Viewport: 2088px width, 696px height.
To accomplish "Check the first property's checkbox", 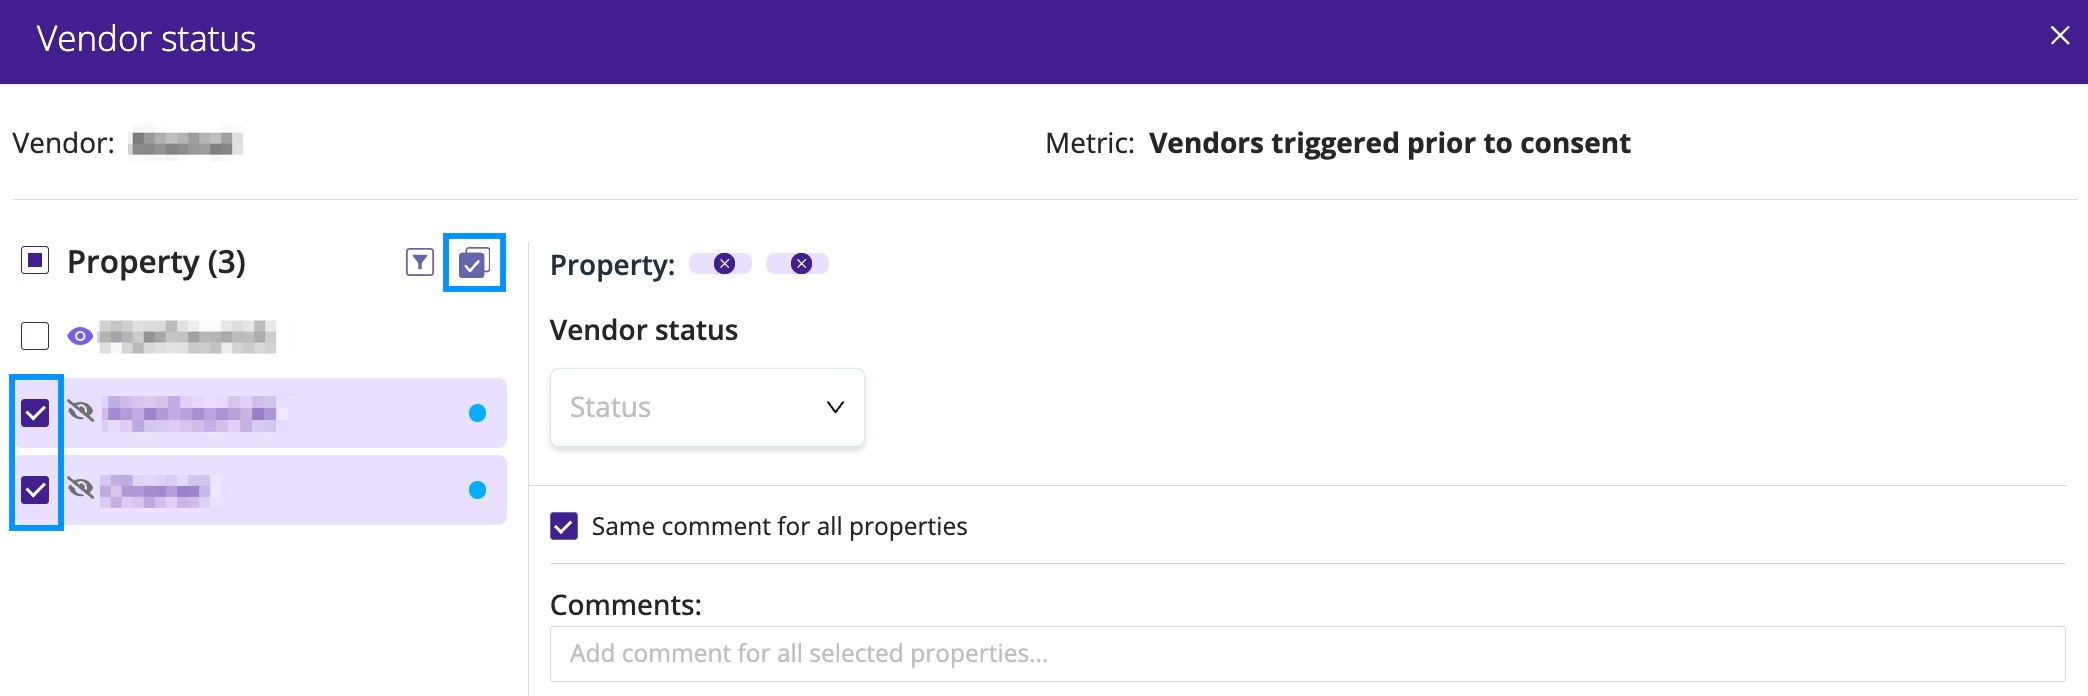I will (35, 337).
